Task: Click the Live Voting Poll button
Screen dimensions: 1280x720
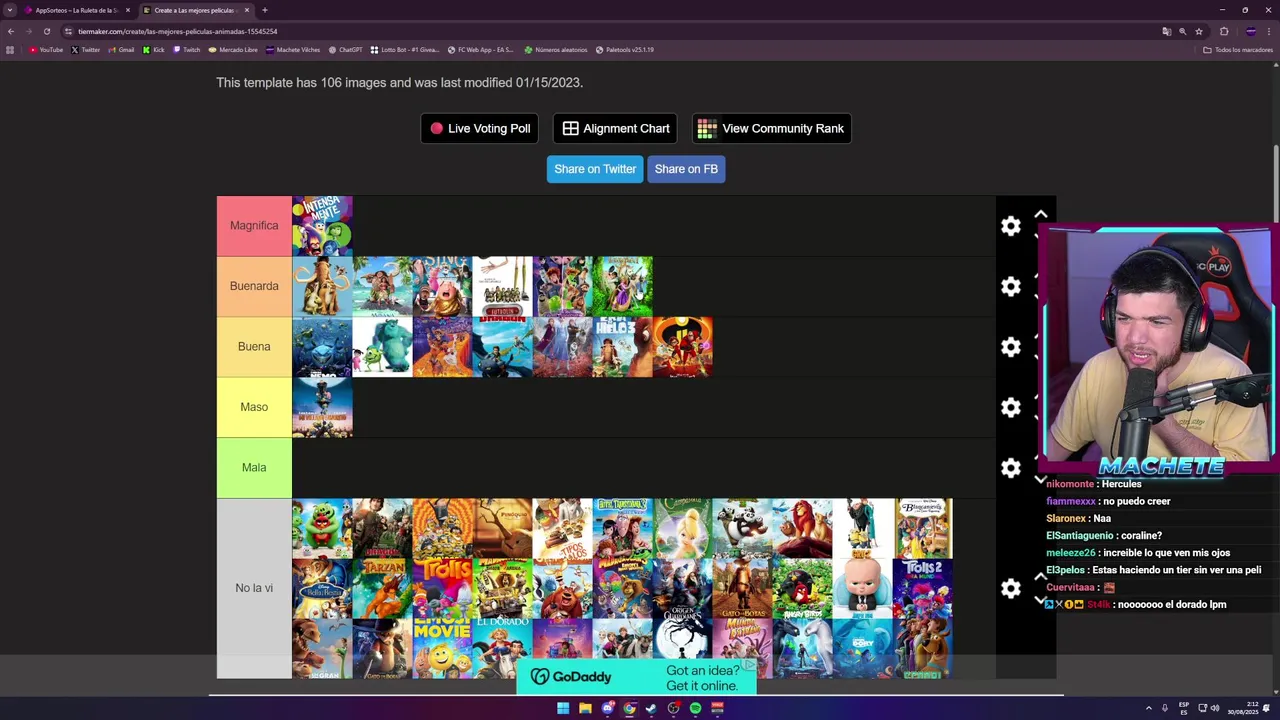Action: (x=480, y=128)
